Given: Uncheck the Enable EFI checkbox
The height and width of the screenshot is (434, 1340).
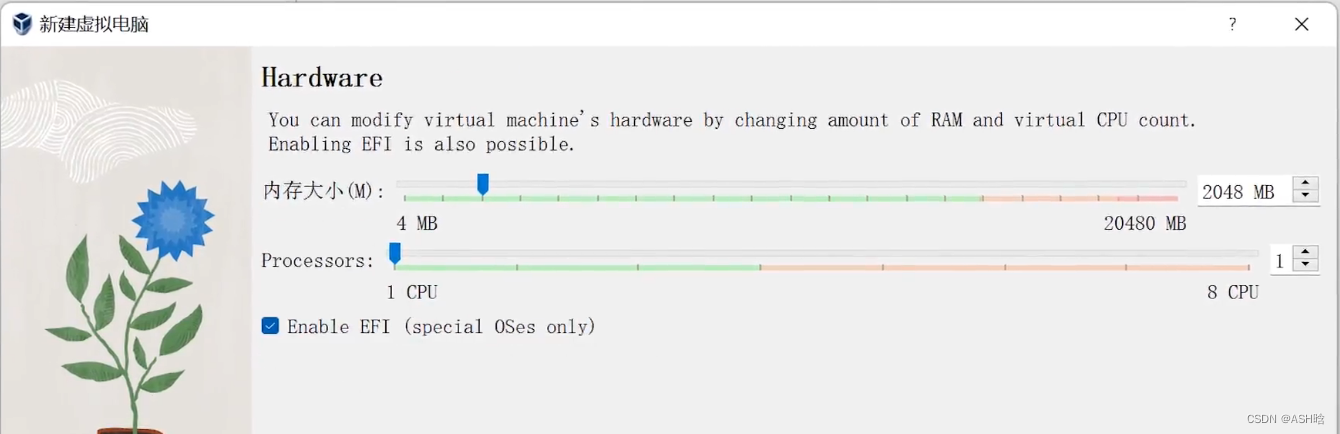Looking at the screenshot, I should click(270, 326).
